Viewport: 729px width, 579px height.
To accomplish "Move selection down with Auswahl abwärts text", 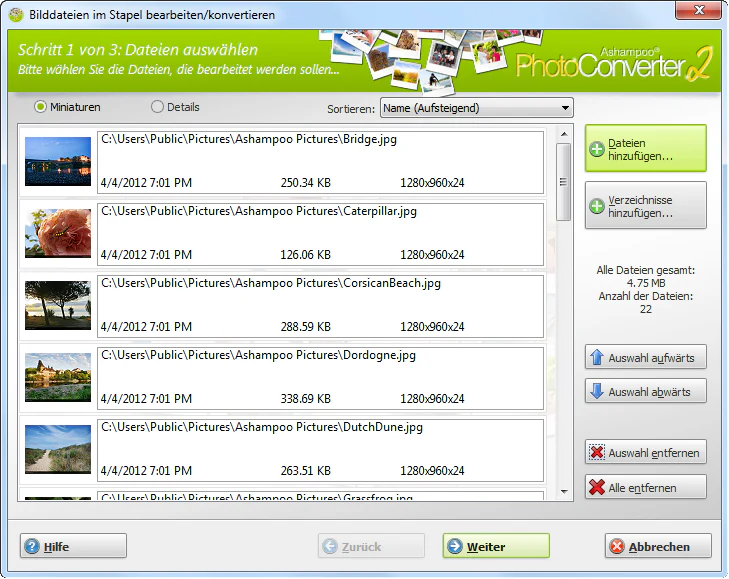I will [x=649, y=392].
